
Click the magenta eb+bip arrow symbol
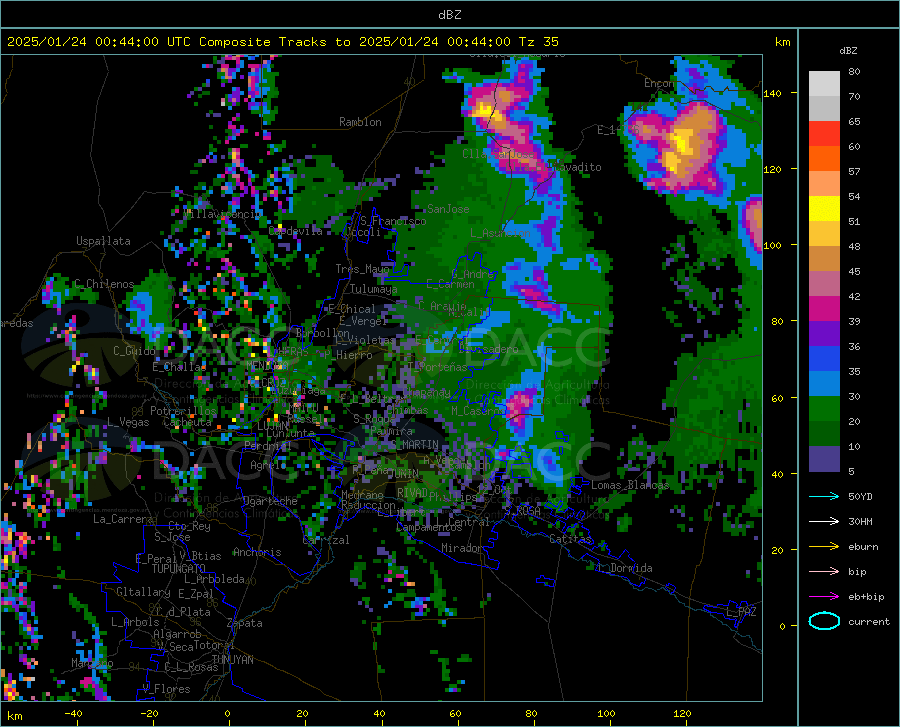824,597
